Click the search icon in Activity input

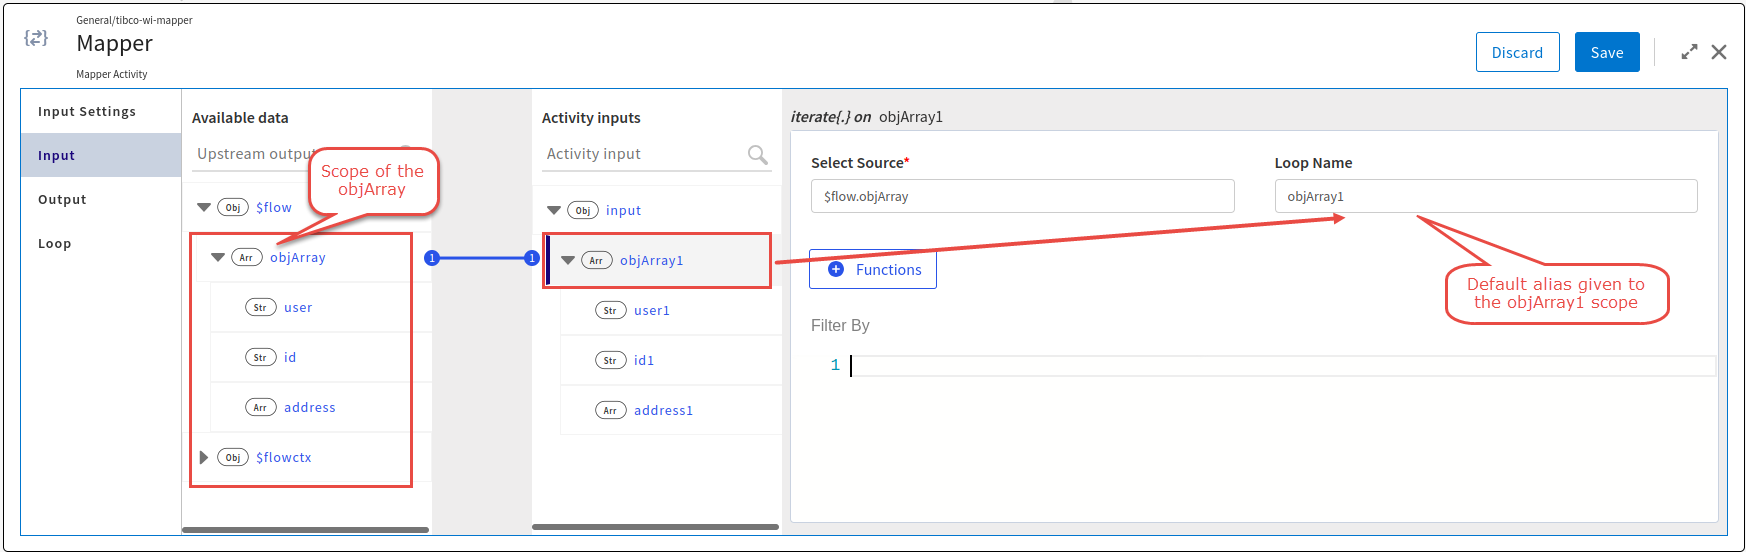[x=757, y=154]
